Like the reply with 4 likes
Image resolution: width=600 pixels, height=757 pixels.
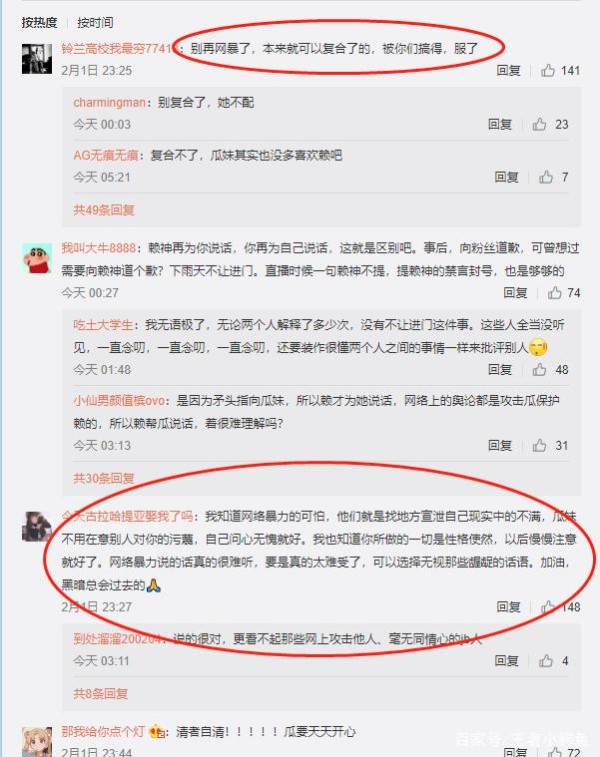click(x=546, y=660)
